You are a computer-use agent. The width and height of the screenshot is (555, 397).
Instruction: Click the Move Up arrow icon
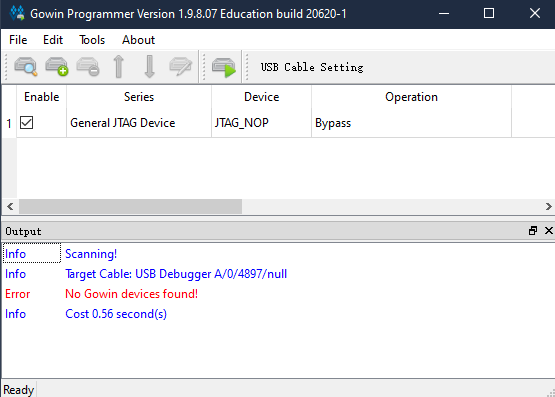coord(119,67)
